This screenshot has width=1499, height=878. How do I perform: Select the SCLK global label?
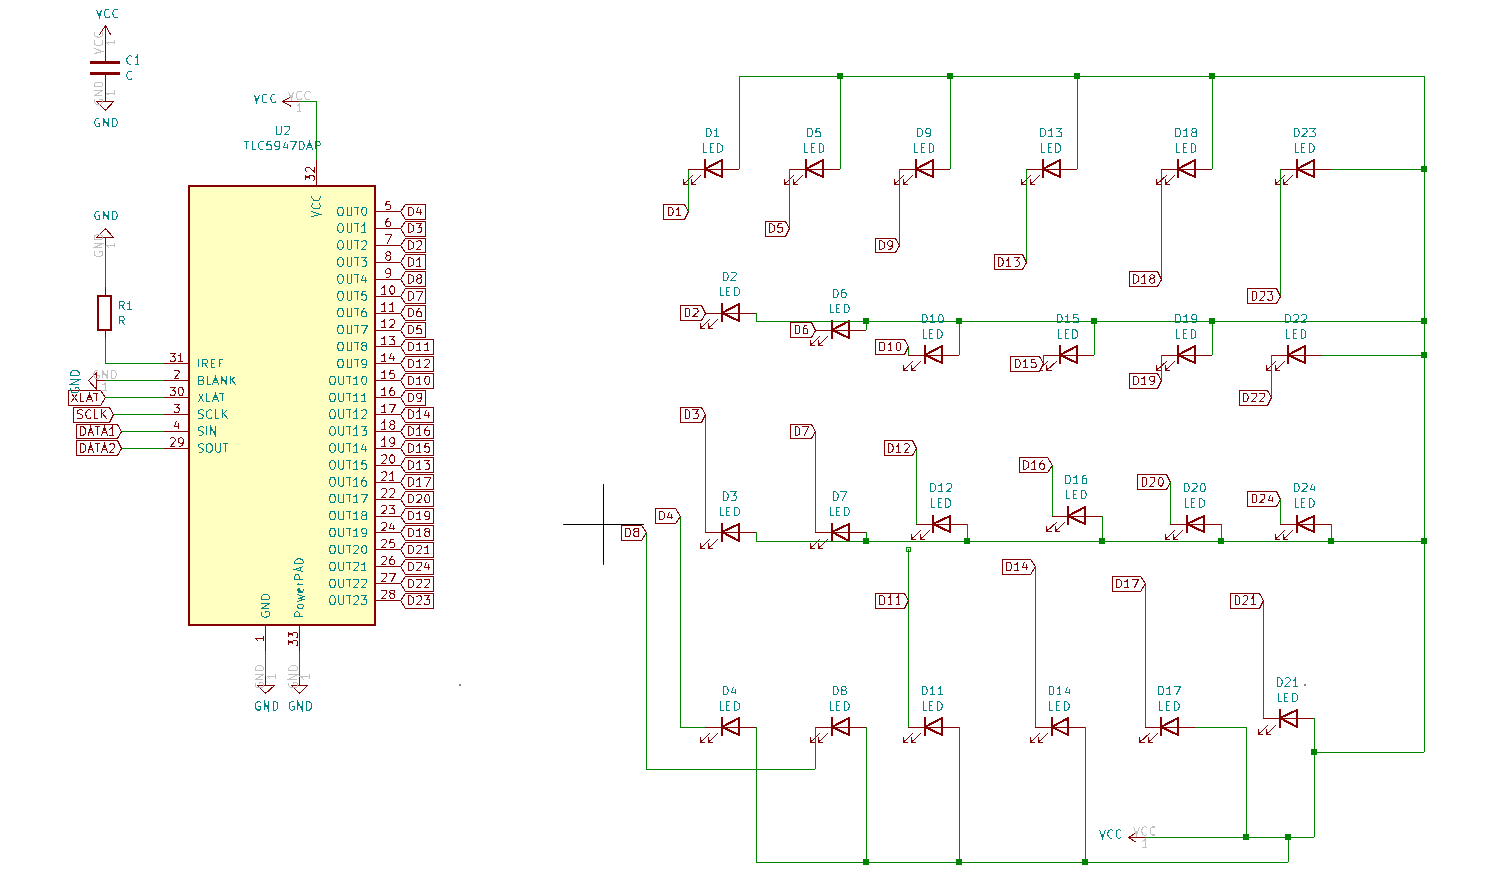tap(94, 414)
